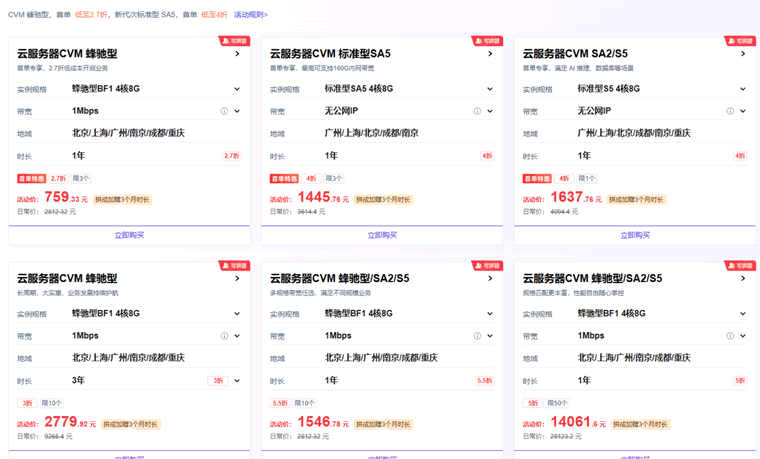Image resolution: width=760 pixels, height=459 pixels.
Task: Click 首单专享，2.7折低成本开启业务 subtitle
Action: (63, 68)
